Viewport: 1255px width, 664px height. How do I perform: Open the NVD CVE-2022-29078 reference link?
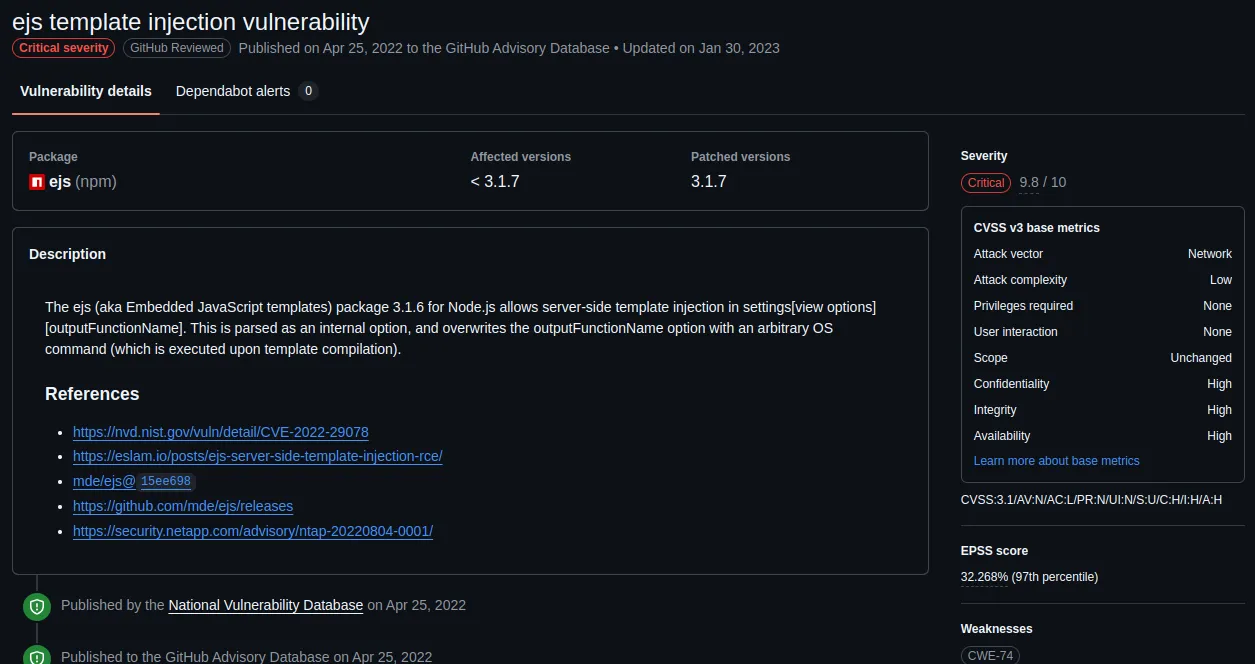click(x=220, y=432)
